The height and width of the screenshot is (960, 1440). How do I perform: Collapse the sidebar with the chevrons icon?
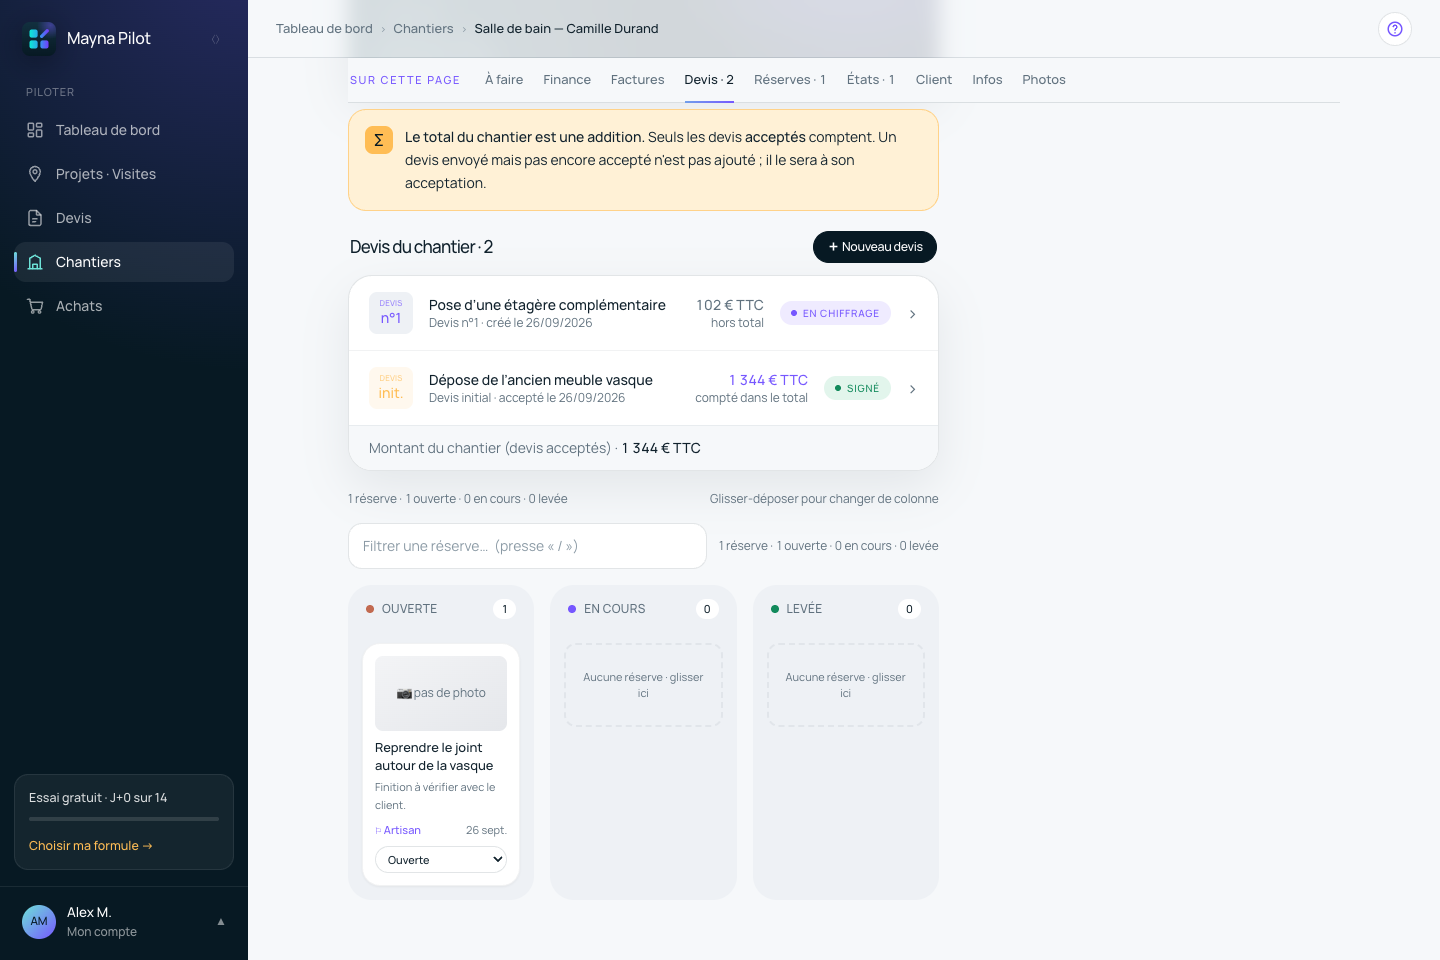(x=215, y=39)
